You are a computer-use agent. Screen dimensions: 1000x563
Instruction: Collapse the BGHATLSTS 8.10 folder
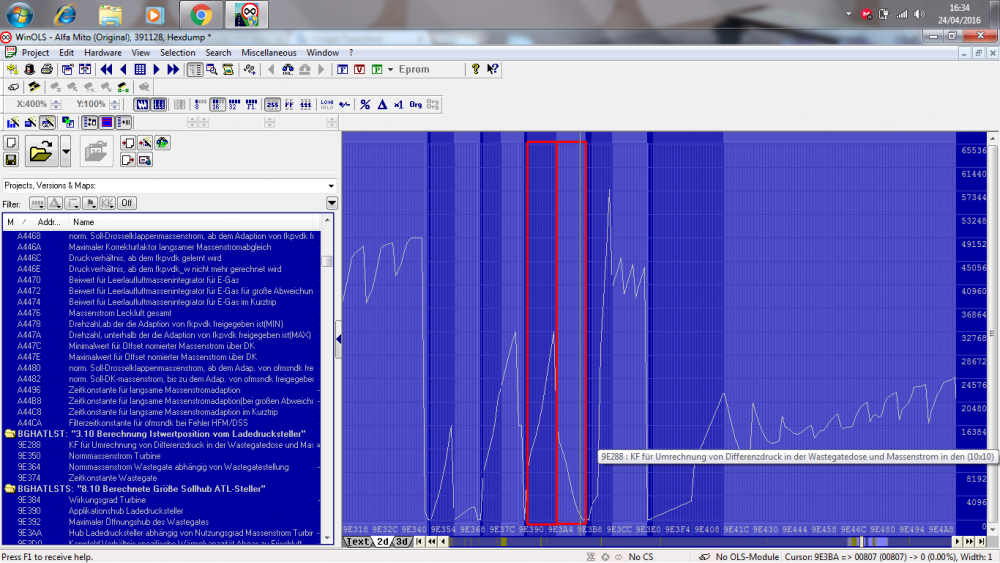tap(10, 489)
